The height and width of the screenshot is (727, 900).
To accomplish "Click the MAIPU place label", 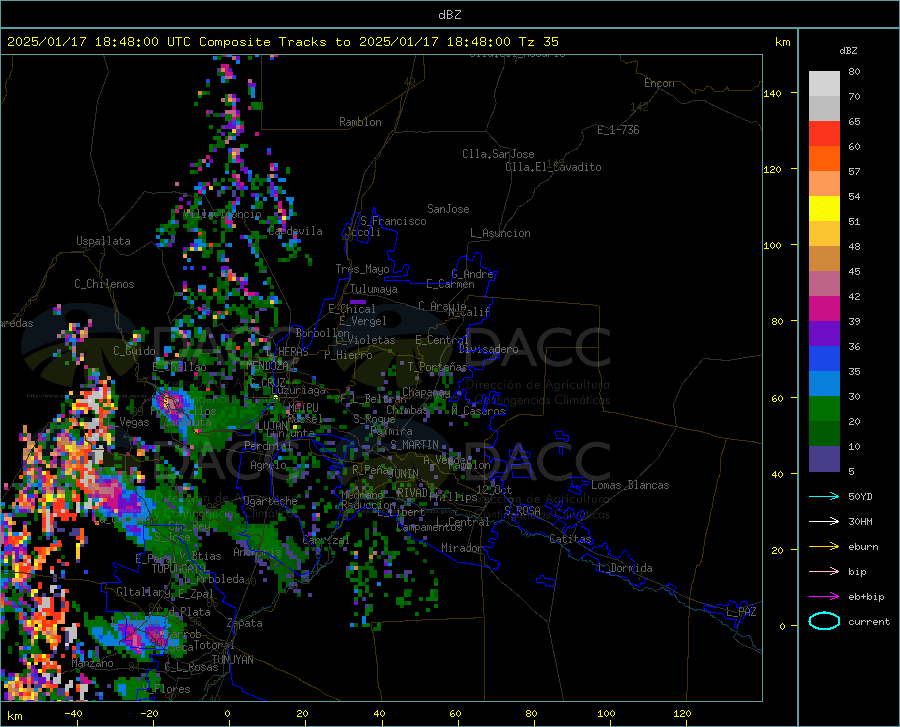I will pyautogui.click(x=303, y=407).
